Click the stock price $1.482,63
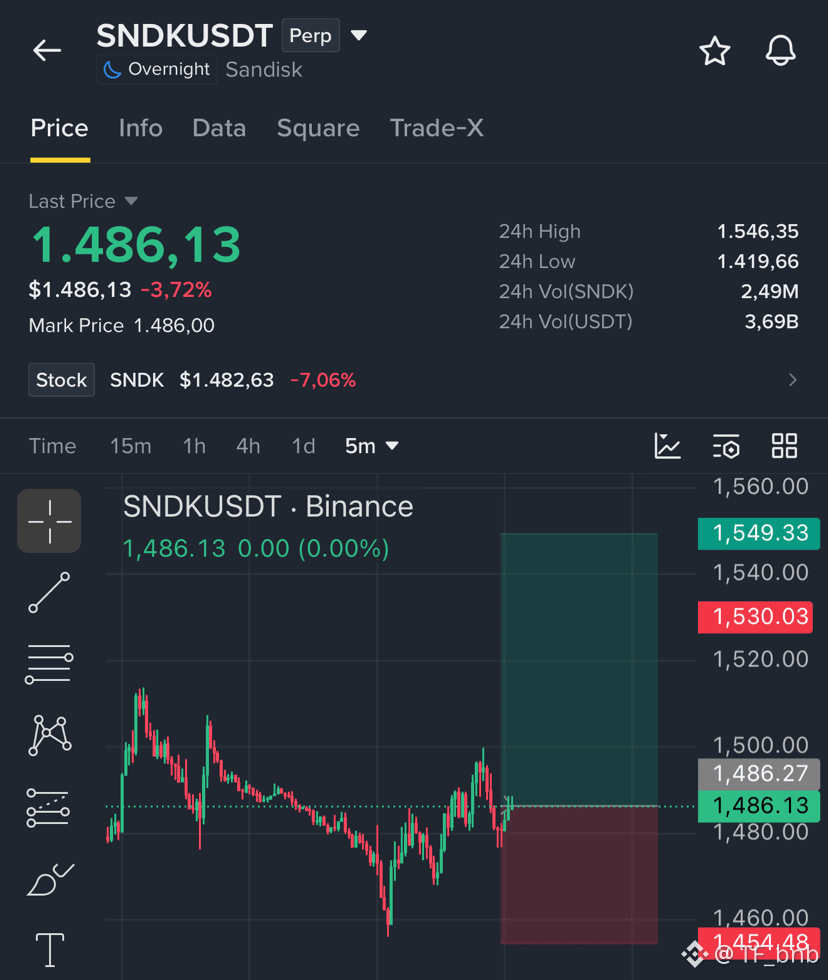The image size is (828, 980). (226, 380)
